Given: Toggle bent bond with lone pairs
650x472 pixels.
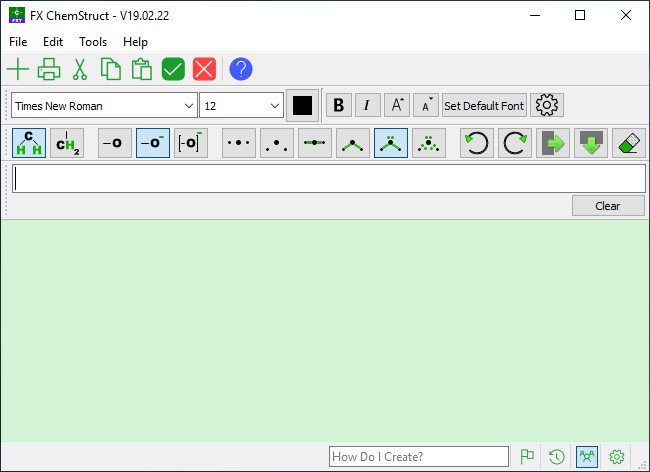Looking at the screenshot, I should coord(391,143).
